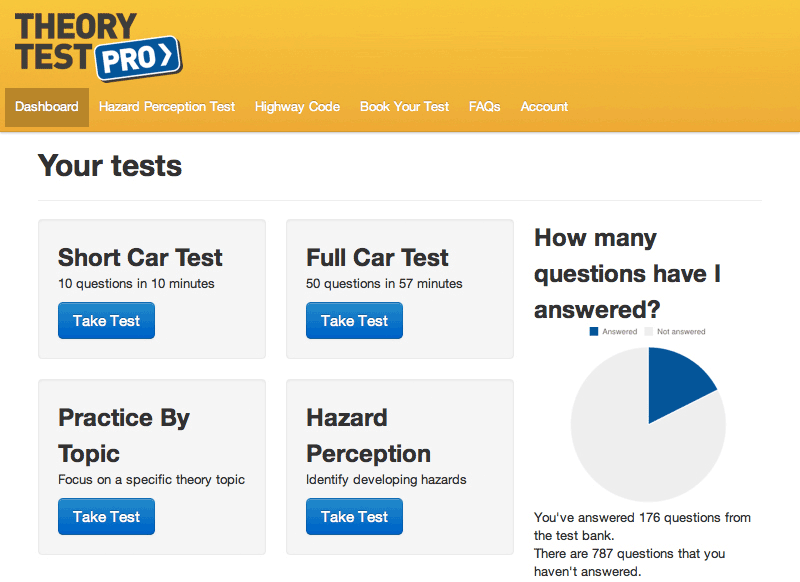
Task: Click 'There are 787 questions' text
Action: point(630,562)
